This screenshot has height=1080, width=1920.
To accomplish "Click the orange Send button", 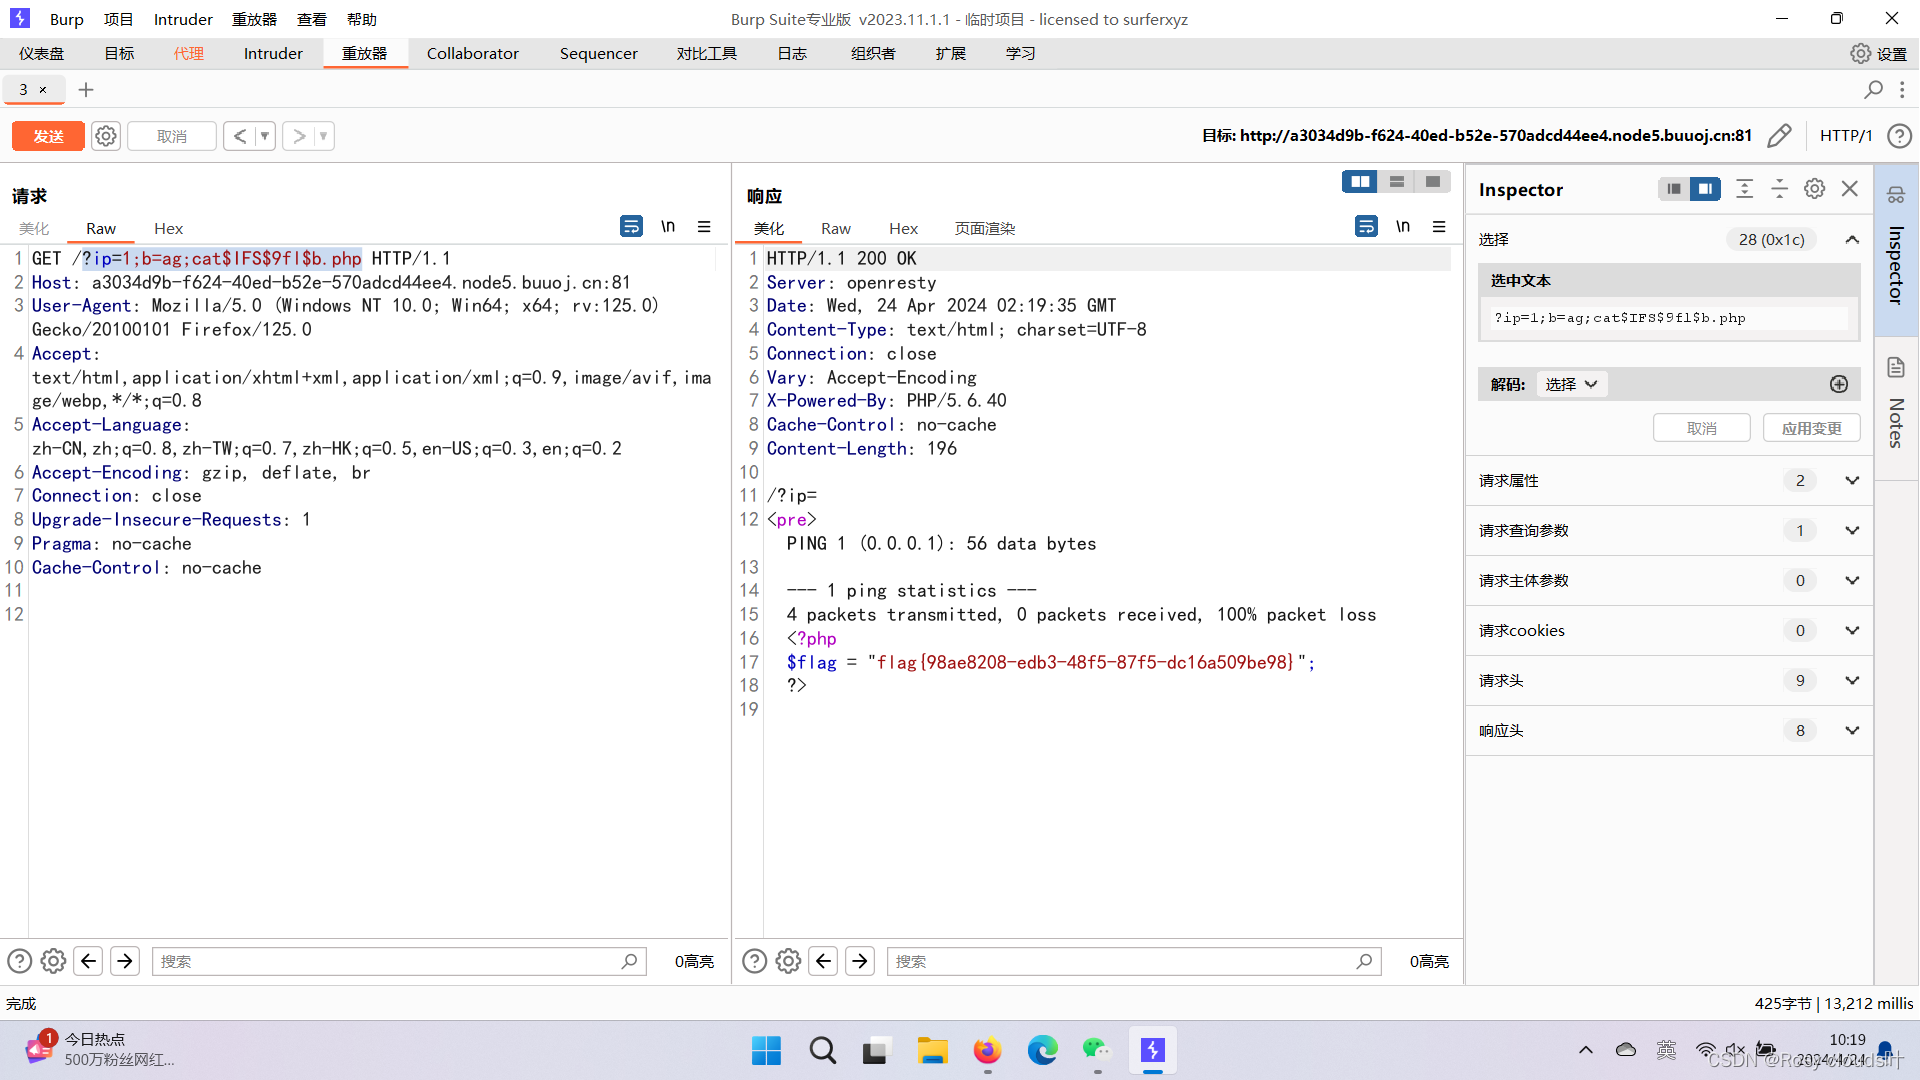I will [x=48, y=136].
